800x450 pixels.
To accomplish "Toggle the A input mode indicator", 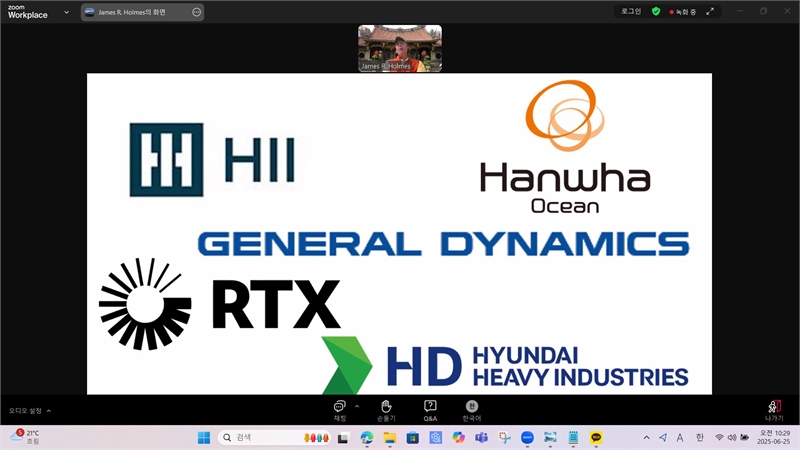I will pyautogui.click(x=680, y=438).
